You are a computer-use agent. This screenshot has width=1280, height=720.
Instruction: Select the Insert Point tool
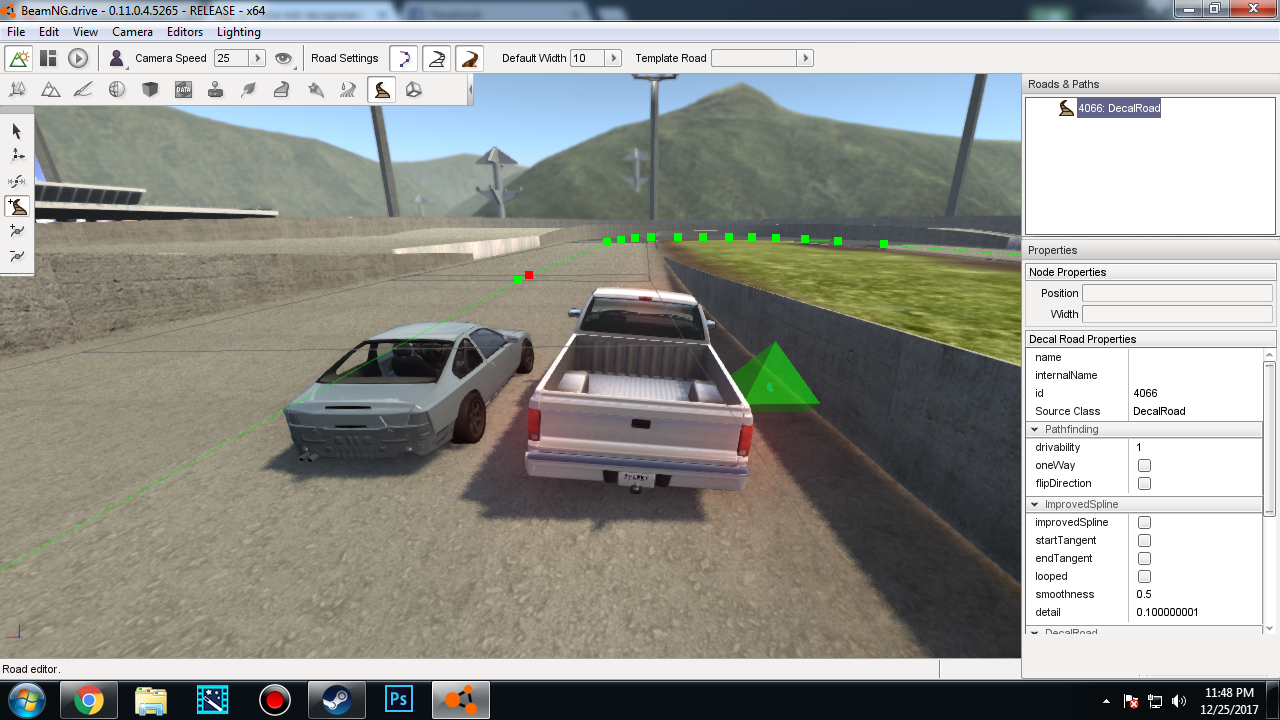17,231
